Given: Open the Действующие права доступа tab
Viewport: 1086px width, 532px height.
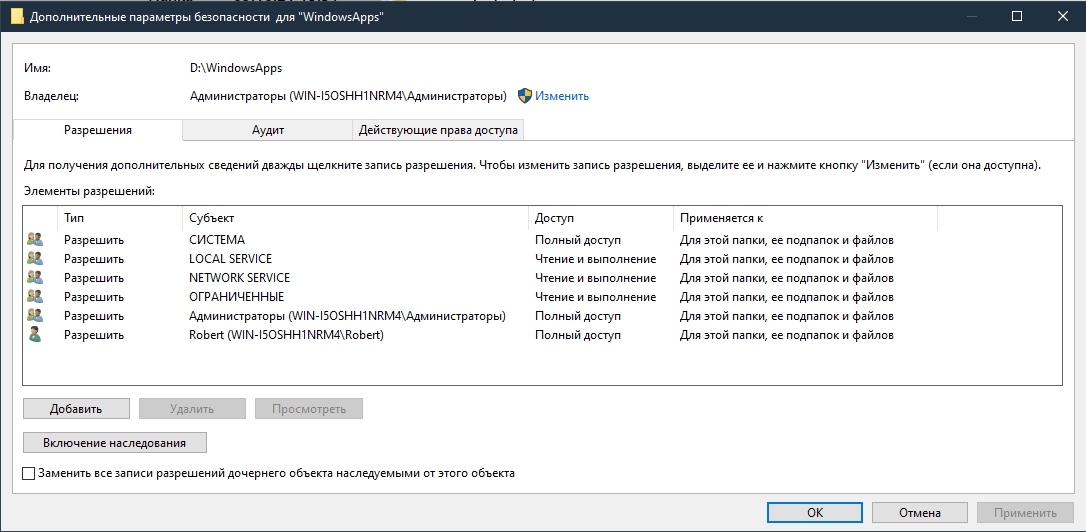Looking at the screenshot, I should point(439,130).
